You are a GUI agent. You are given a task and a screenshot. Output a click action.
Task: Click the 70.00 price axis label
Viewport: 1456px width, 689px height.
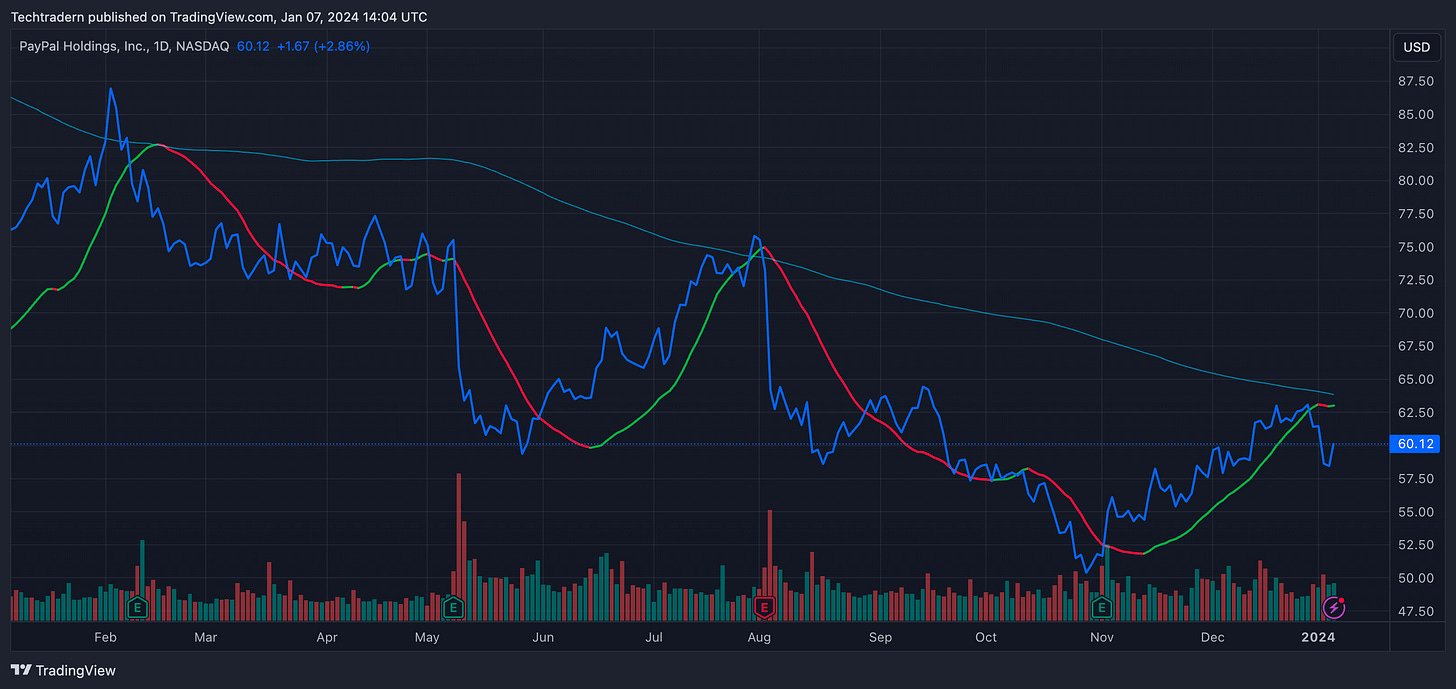click(x=1416, y=313)
